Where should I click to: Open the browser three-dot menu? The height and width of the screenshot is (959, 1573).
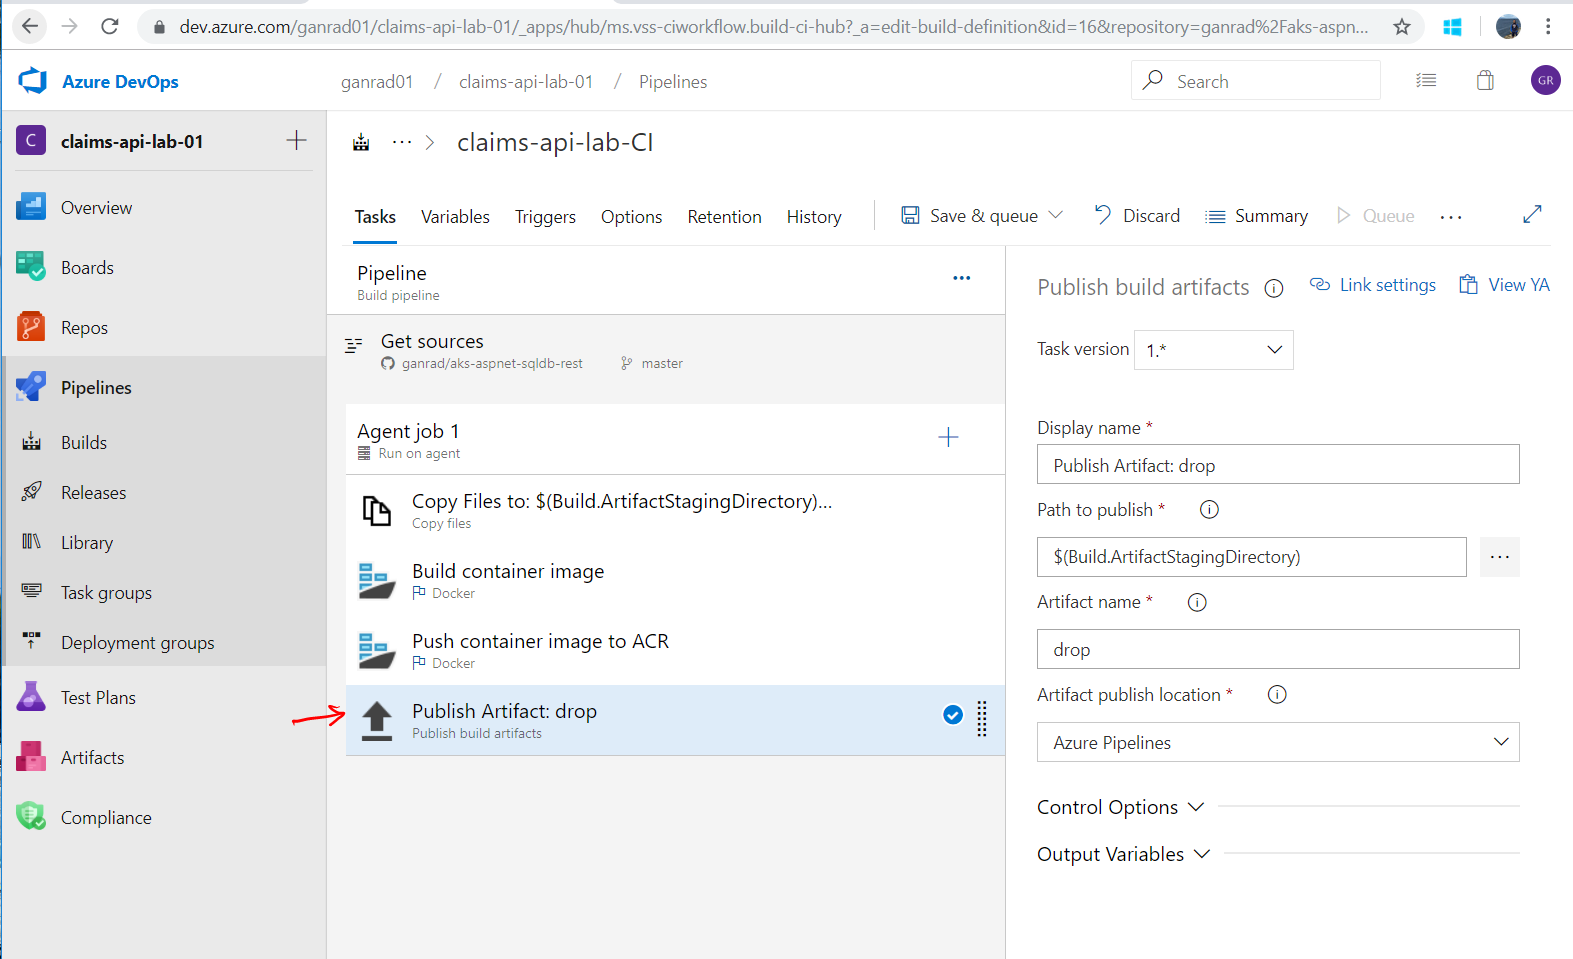pos(1548,27)
